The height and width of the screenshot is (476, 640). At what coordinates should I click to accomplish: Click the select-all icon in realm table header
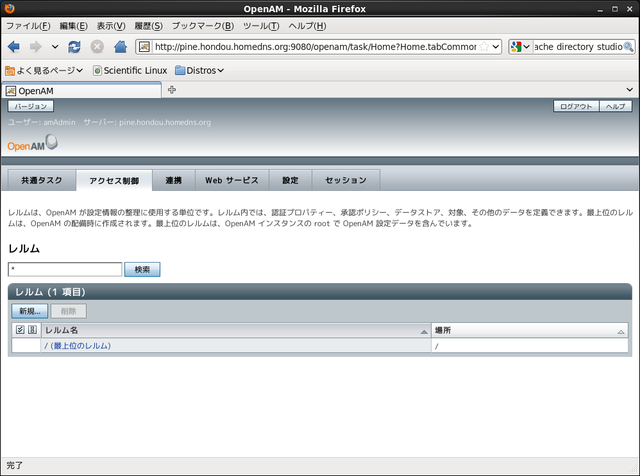point(20,330)
